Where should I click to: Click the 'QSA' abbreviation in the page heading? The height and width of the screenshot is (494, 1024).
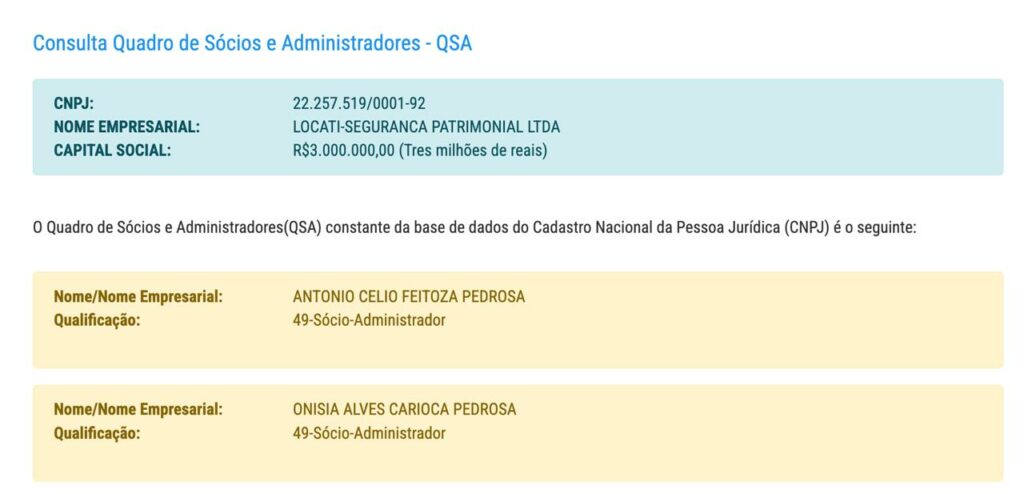pos(452,43)
